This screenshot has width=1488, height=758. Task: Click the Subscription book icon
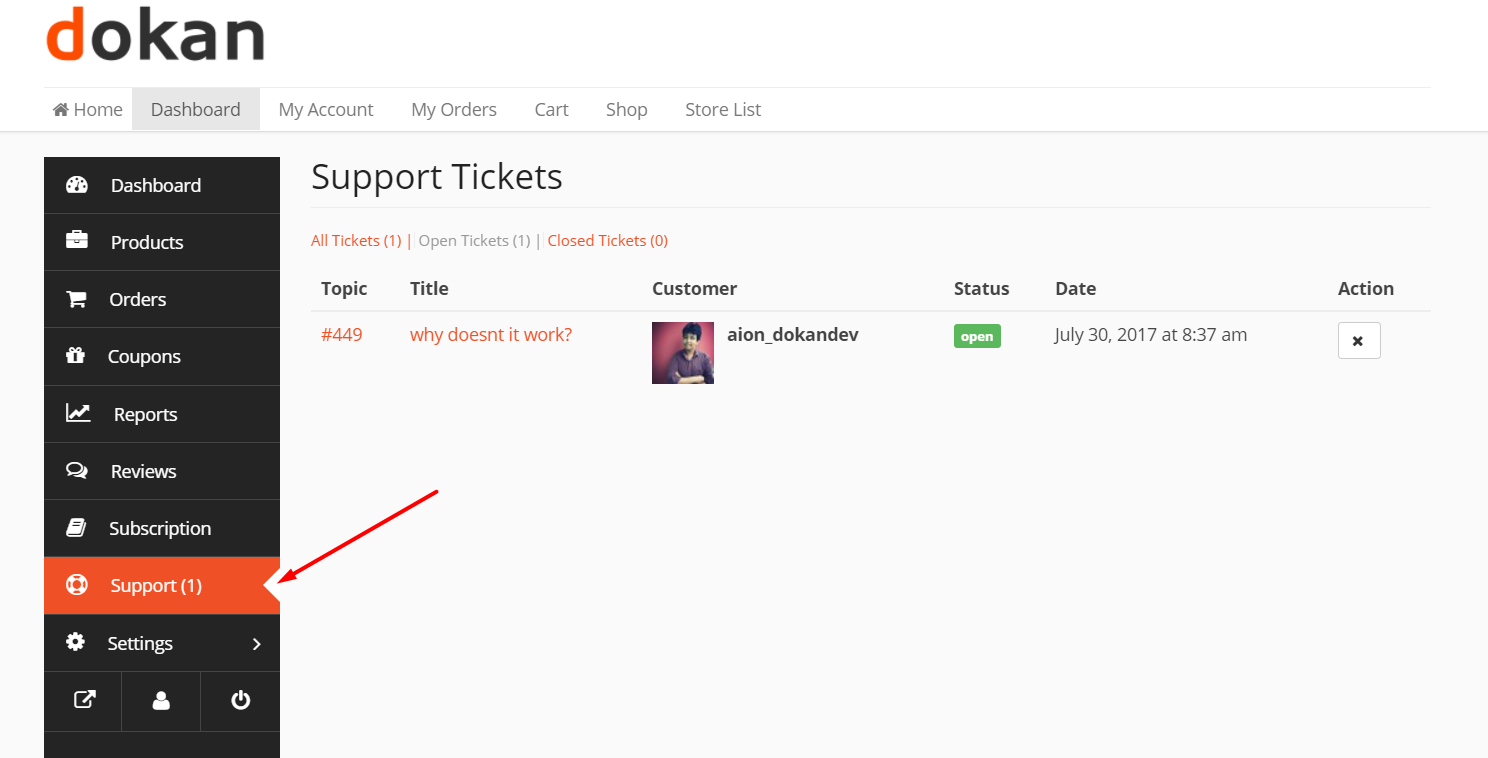point(76,528)
